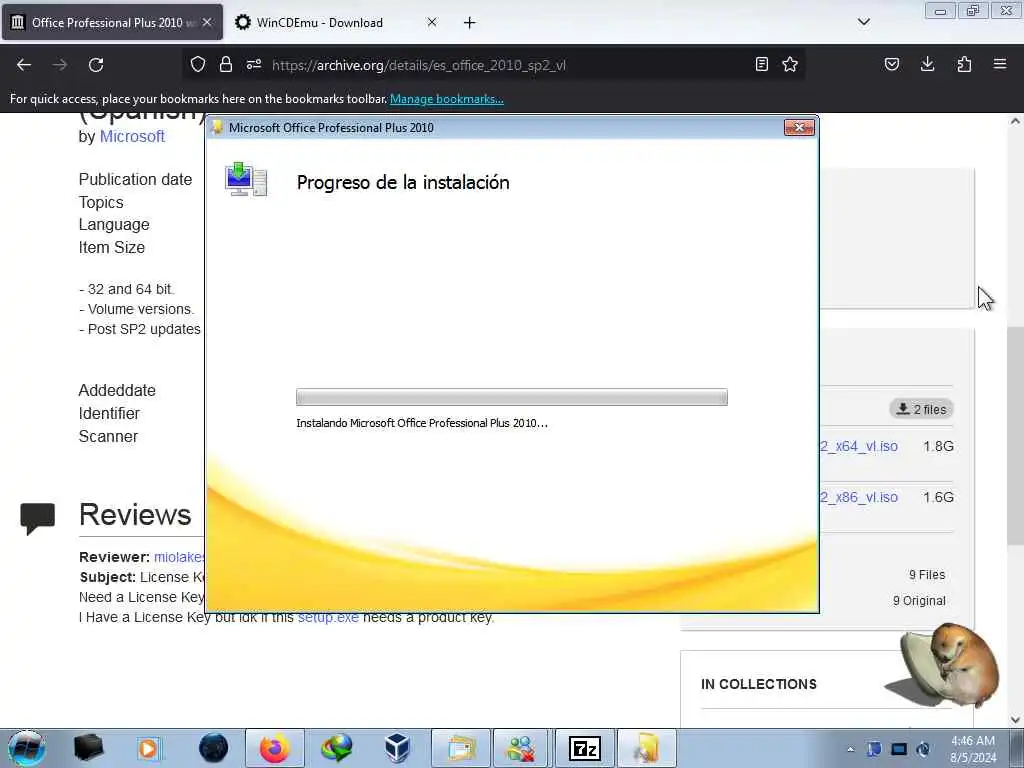Screen dimensions: 1024x768
Task: Download the x64_vl.iso file link
Action: point(859,446)
